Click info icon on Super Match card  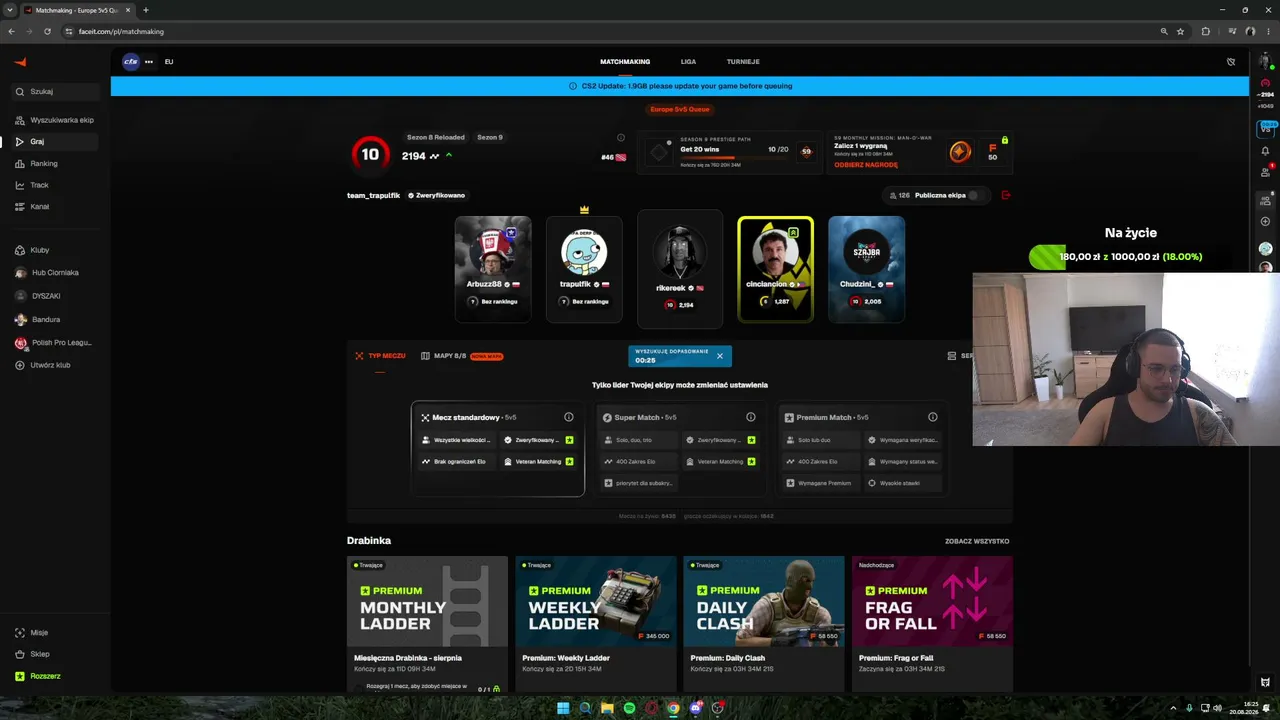click(751, 418)
